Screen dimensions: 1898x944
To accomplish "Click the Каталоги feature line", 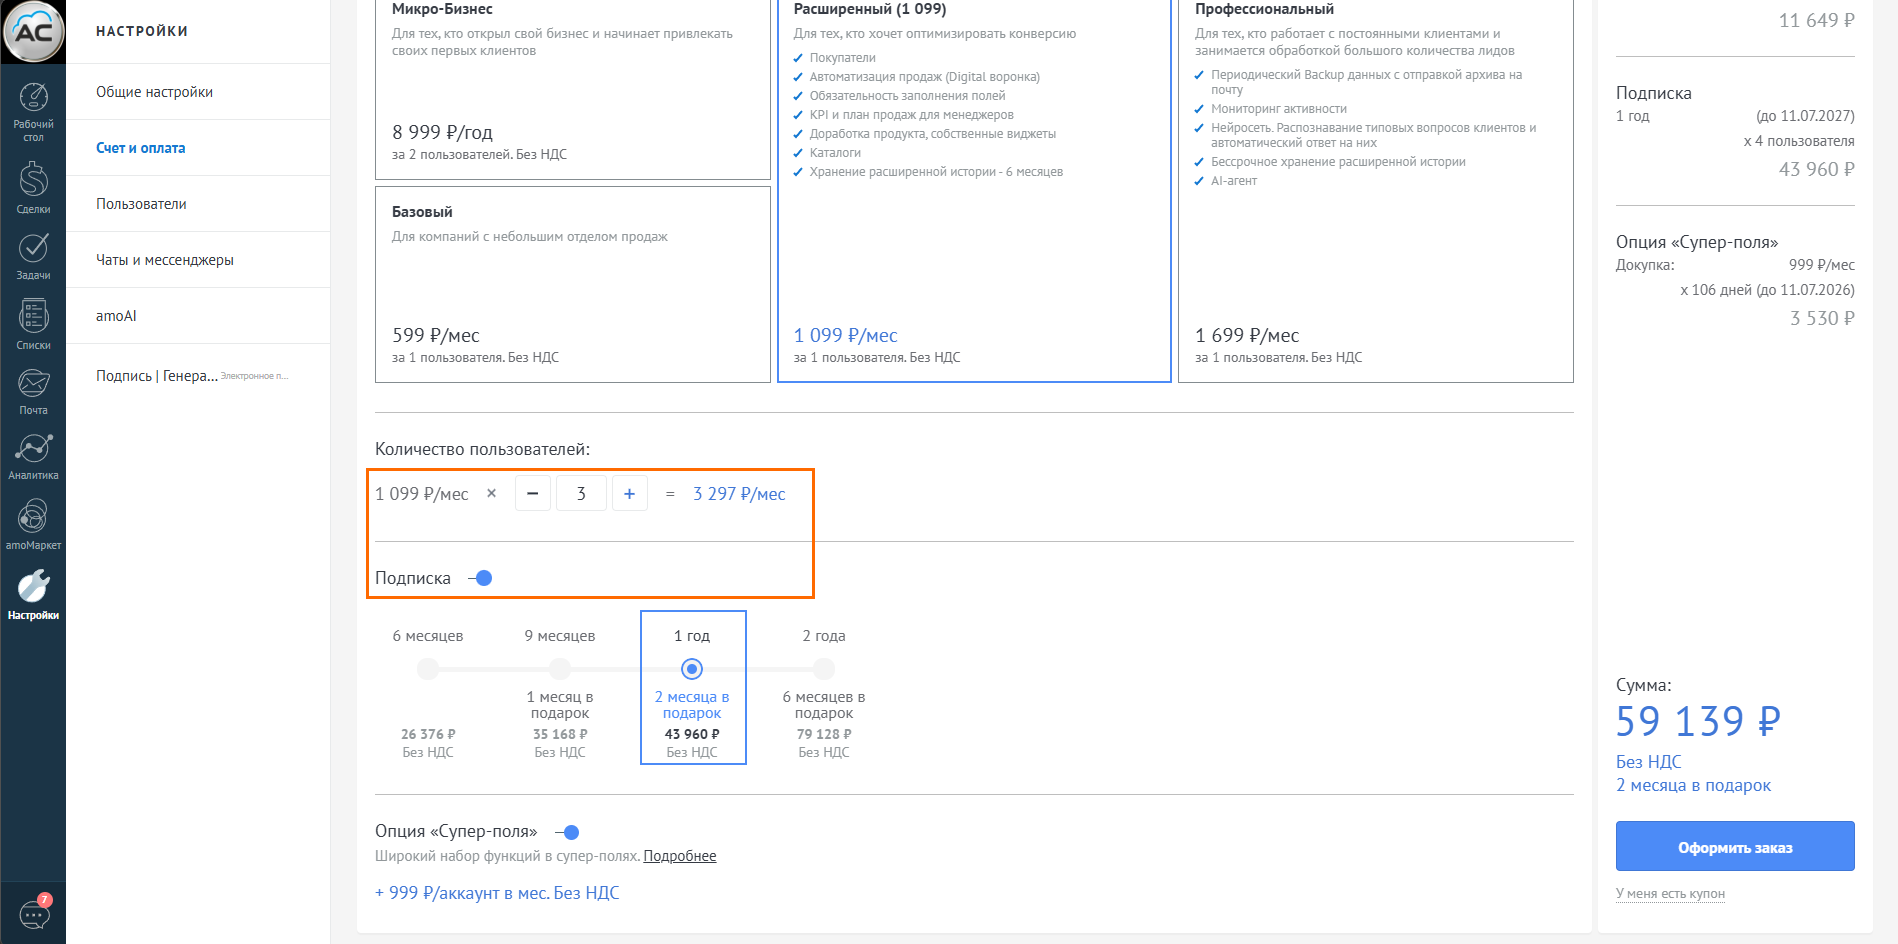I will click(x=835, y=153).
